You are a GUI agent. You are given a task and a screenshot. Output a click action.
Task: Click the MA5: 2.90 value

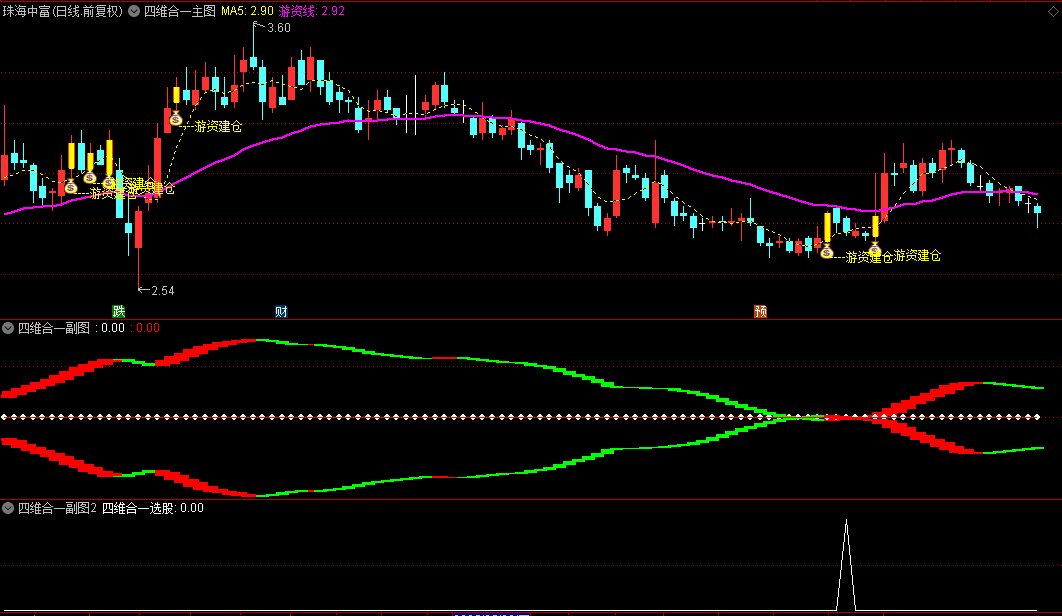[247, 11]
